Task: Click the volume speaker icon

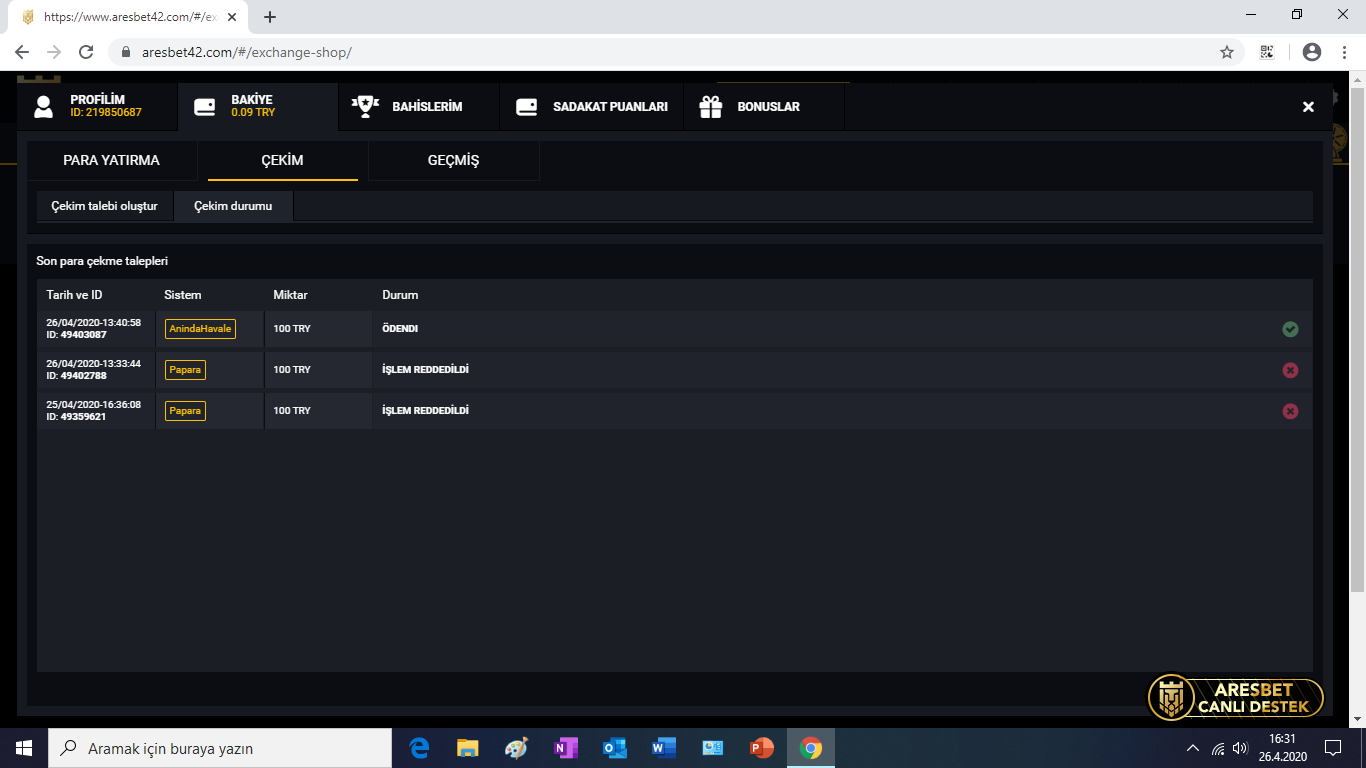Action: [x=1241, y=748]
